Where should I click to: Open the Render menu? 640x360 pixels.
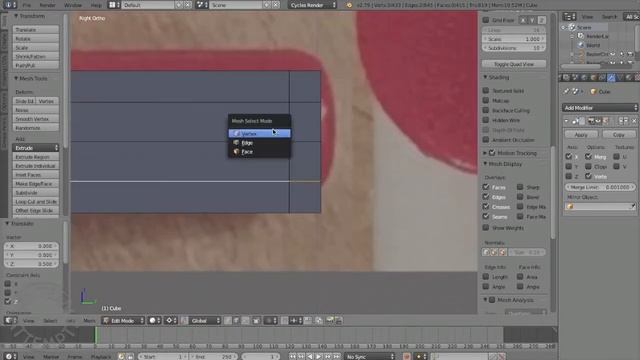47,5
